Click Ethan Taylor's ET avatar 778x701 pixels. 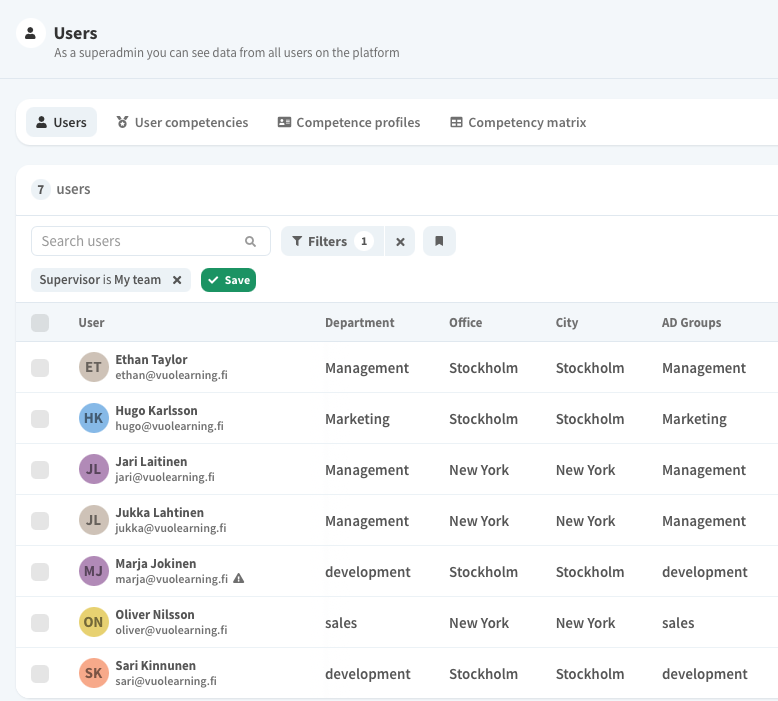(x=94, y=367)
